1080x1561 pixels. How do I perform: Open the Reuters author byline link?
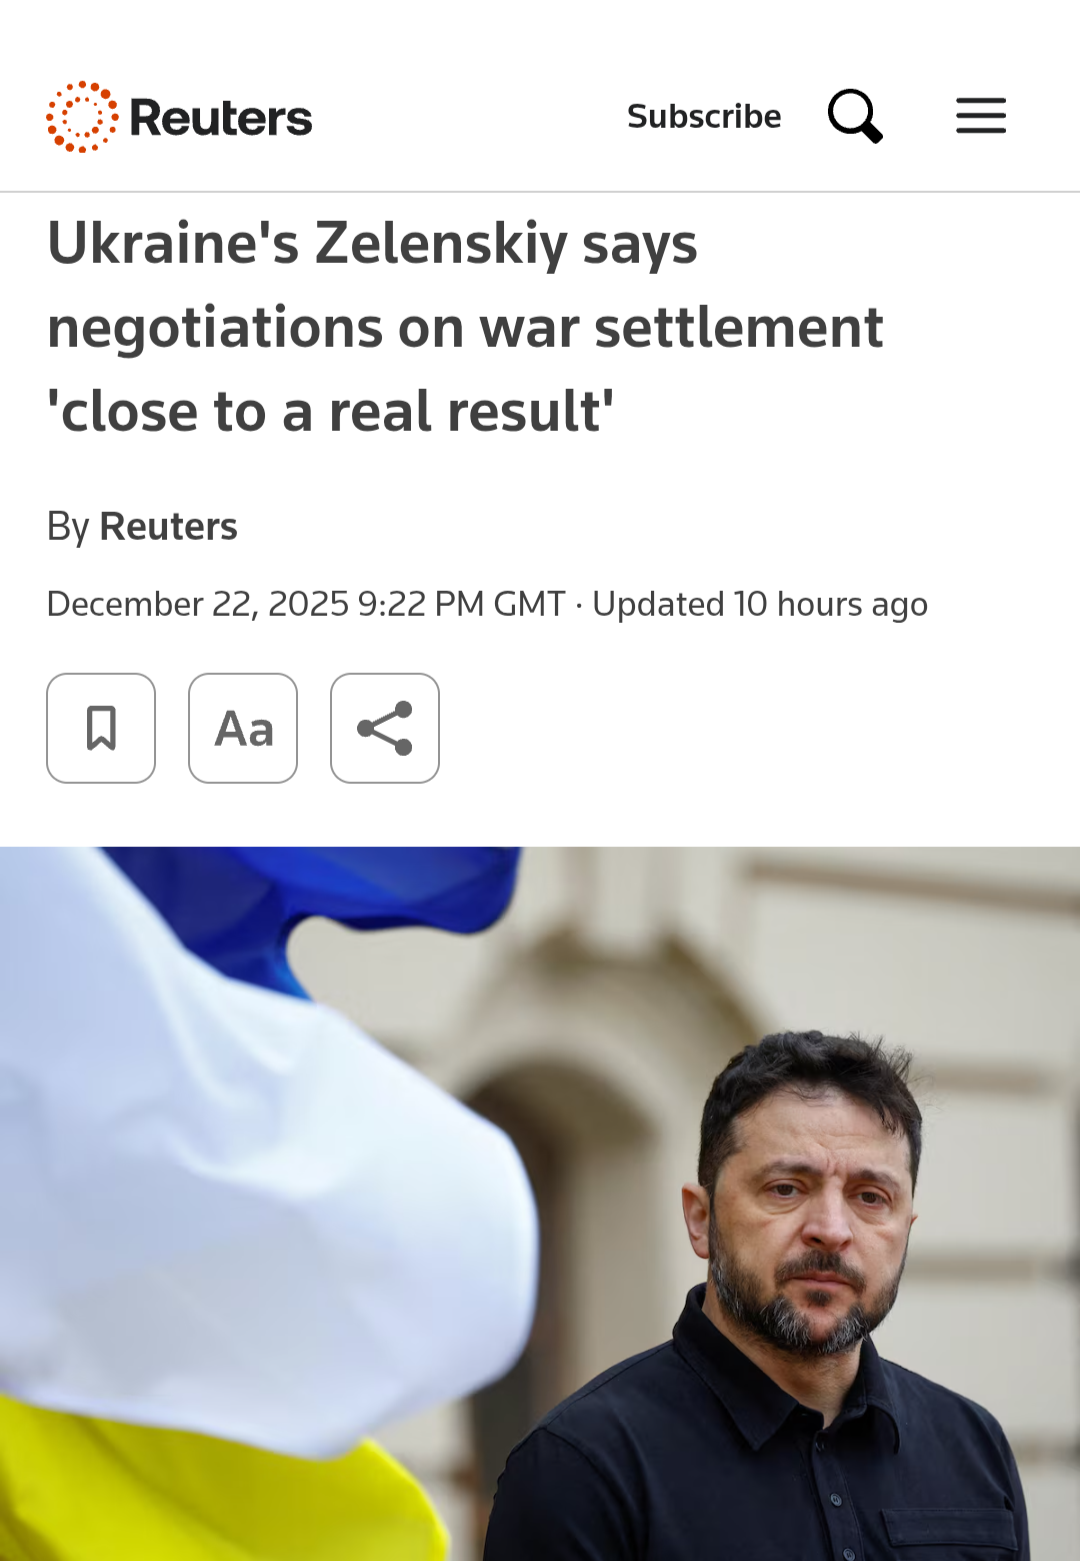coord(168,526)
